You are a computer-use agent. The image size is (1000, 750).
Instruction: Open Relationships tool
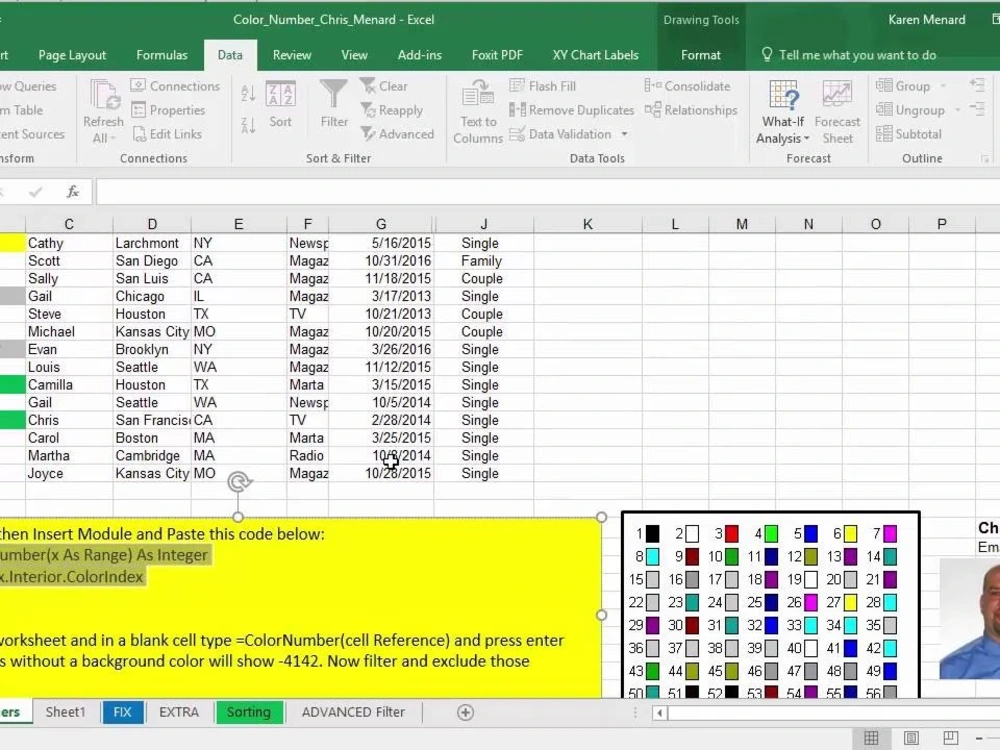click(x=691, y=110)
